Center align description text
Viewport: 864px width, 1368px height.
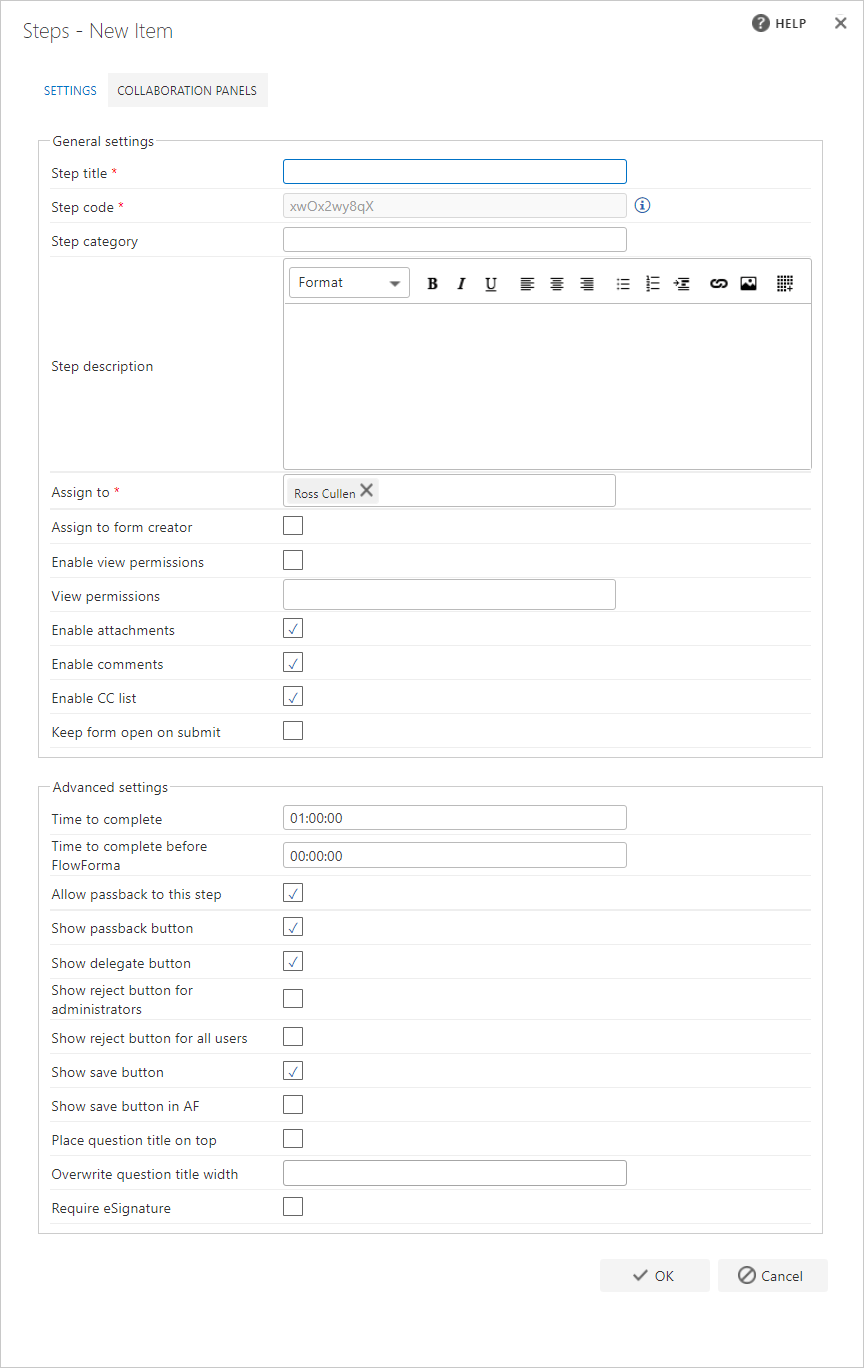click(557, 283)
